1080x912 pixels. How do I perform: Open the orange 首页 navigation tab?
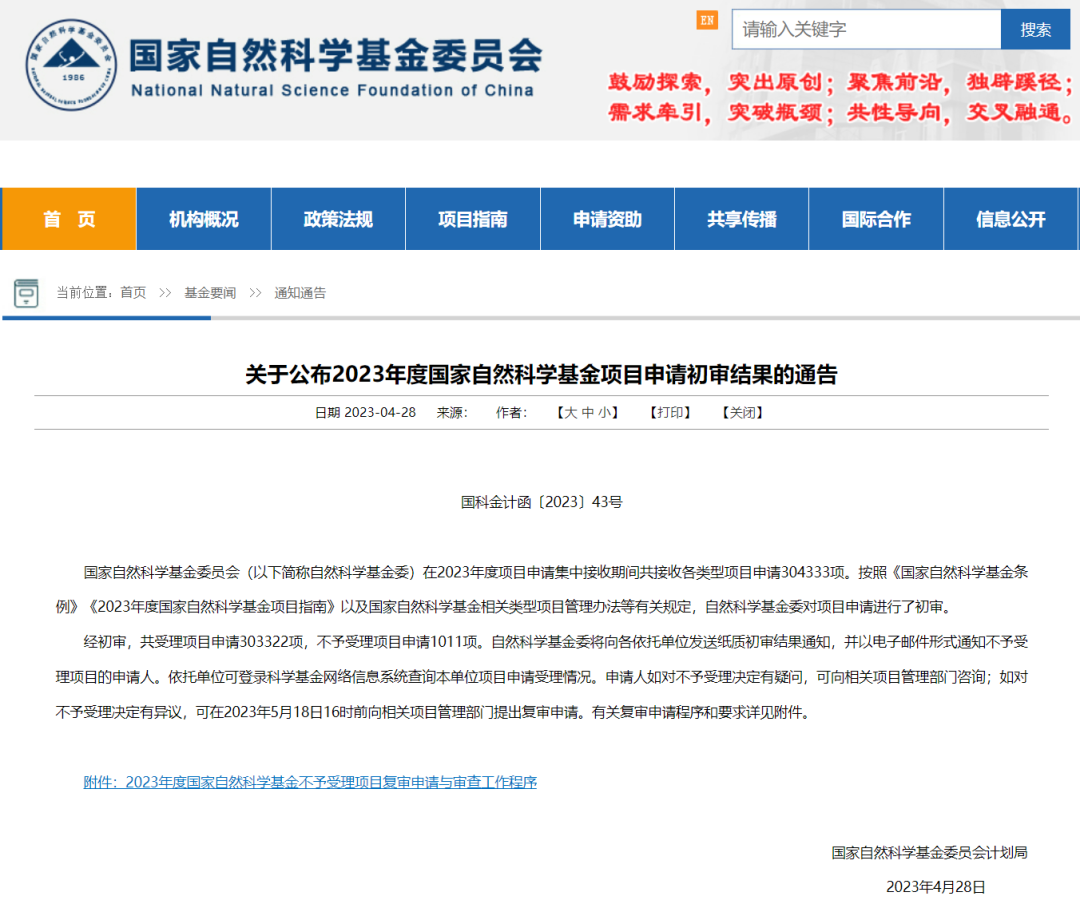pyautogui.click(x=69, y=219)
